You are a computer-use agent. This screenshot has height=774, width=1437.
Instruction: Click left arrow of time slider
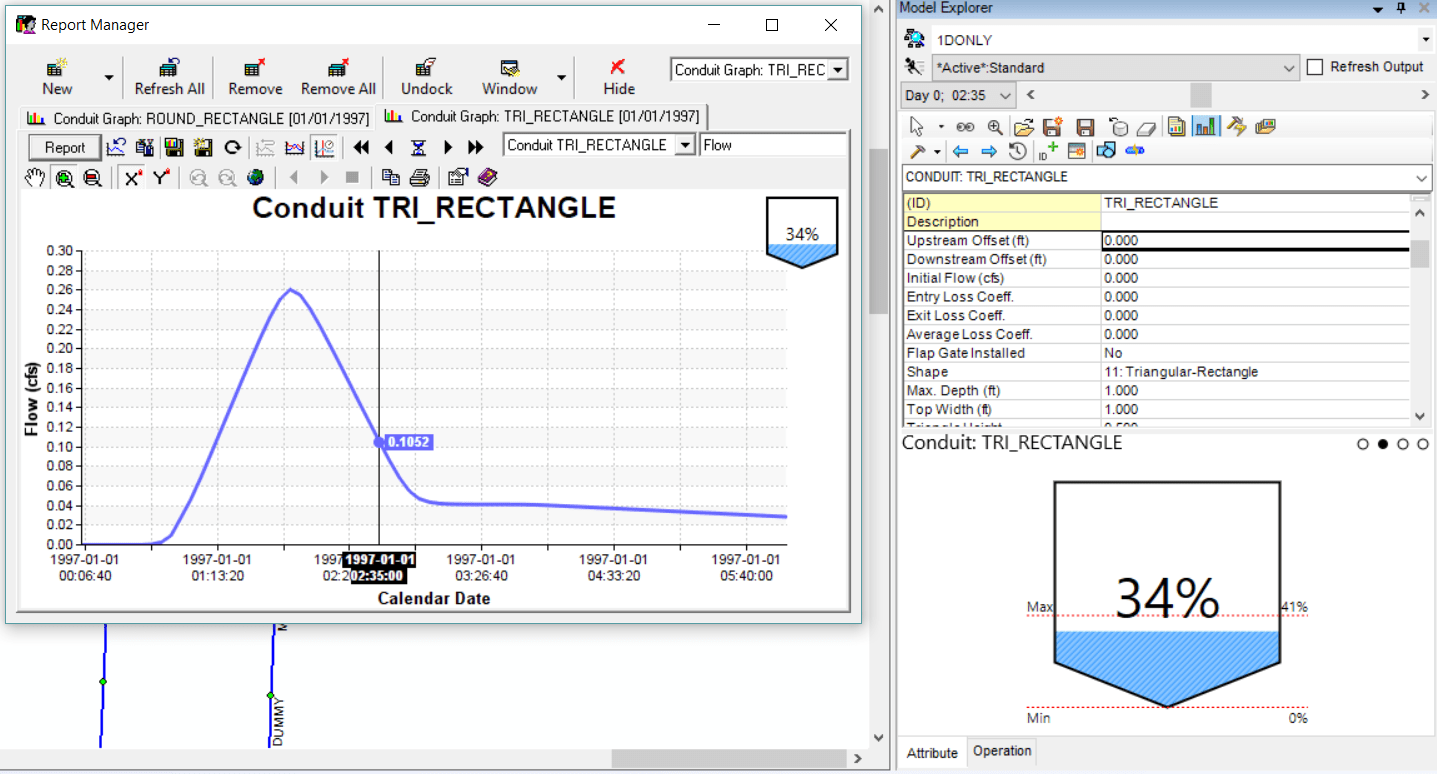tap(1030, 95)
